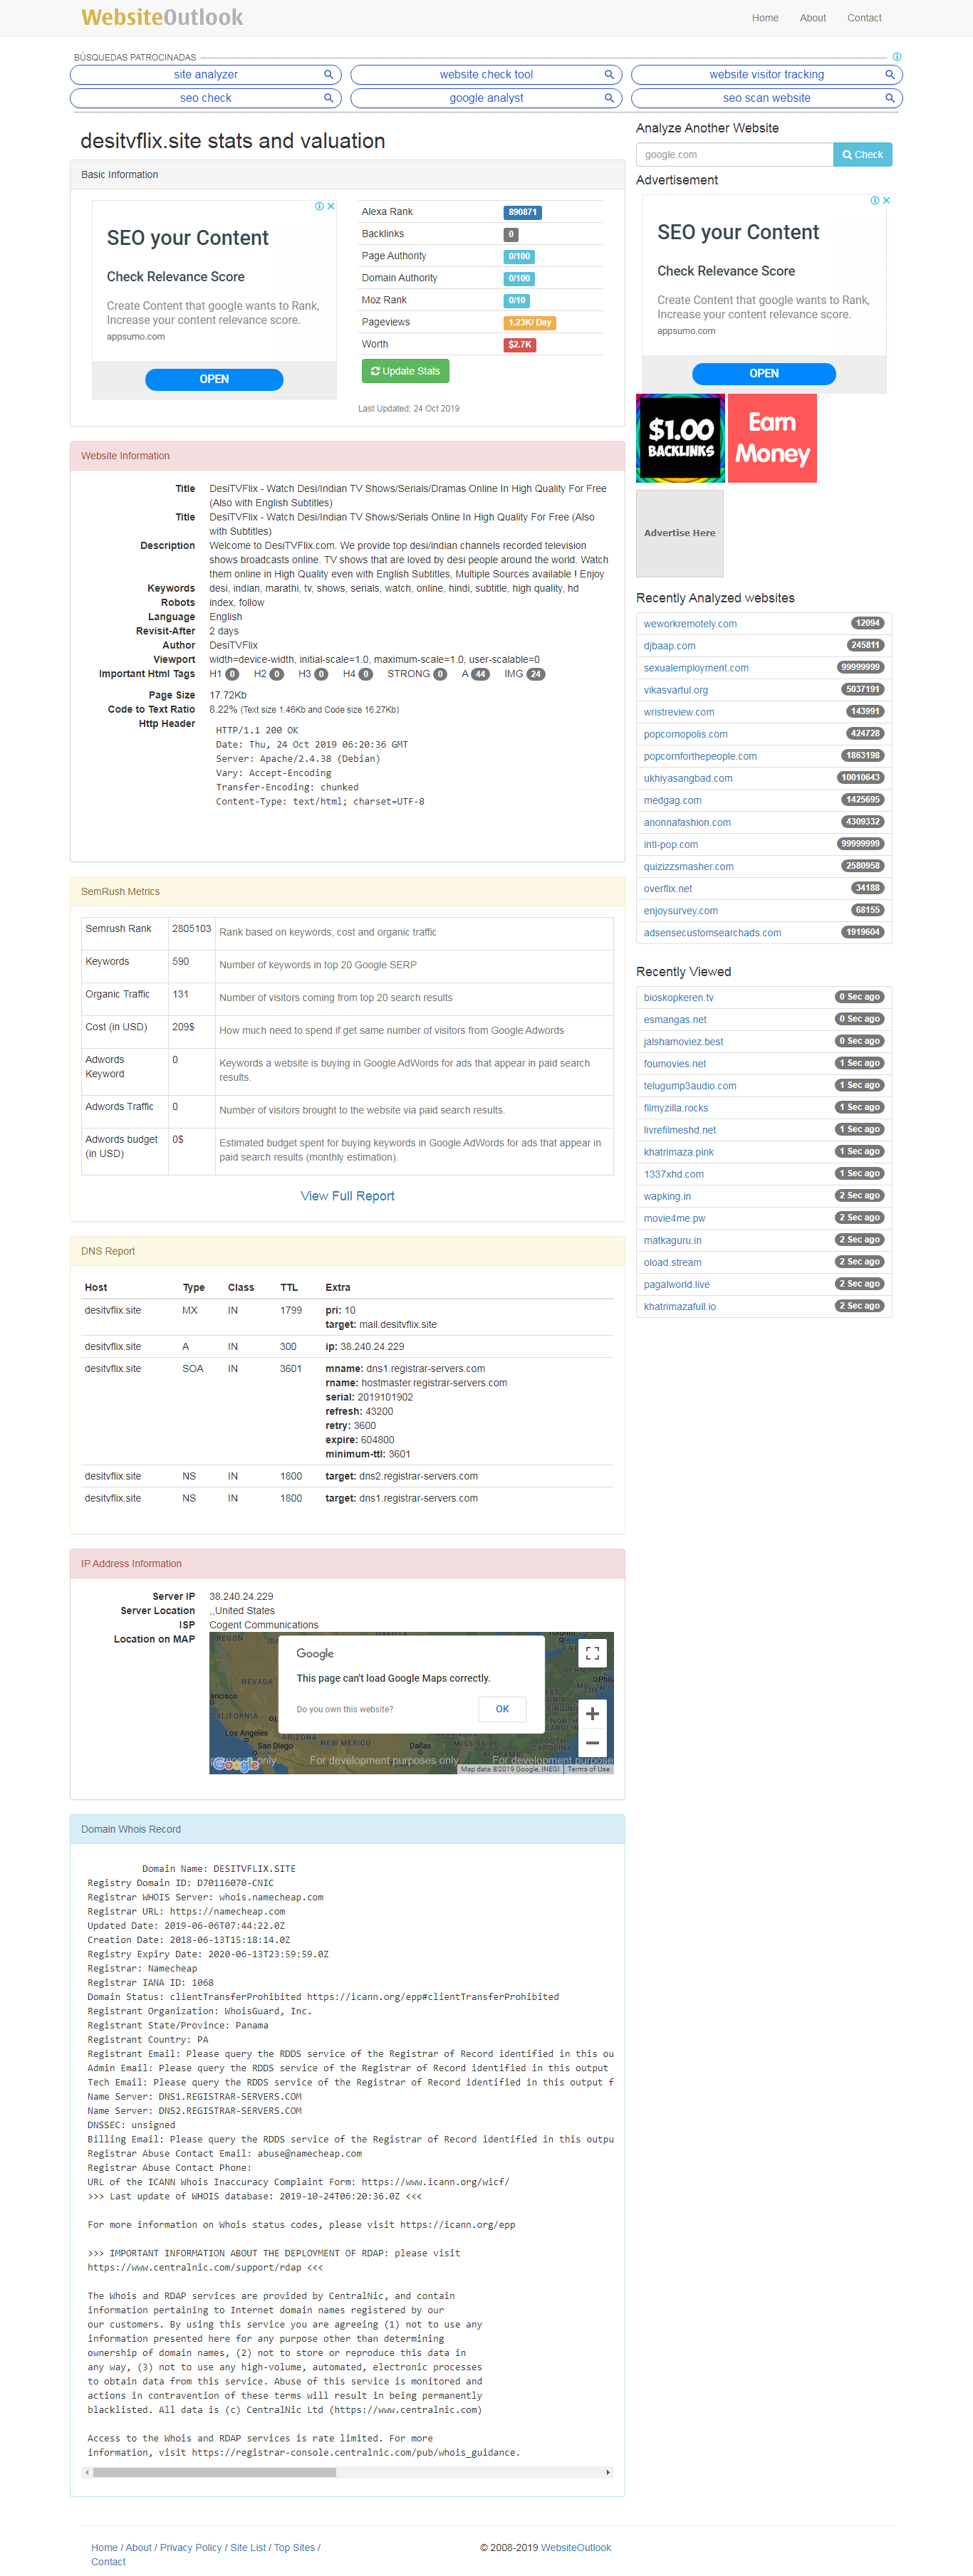Click OPEN on the left SEO ad
Screen dimensions: 973x2576
(x=214, y=379)
